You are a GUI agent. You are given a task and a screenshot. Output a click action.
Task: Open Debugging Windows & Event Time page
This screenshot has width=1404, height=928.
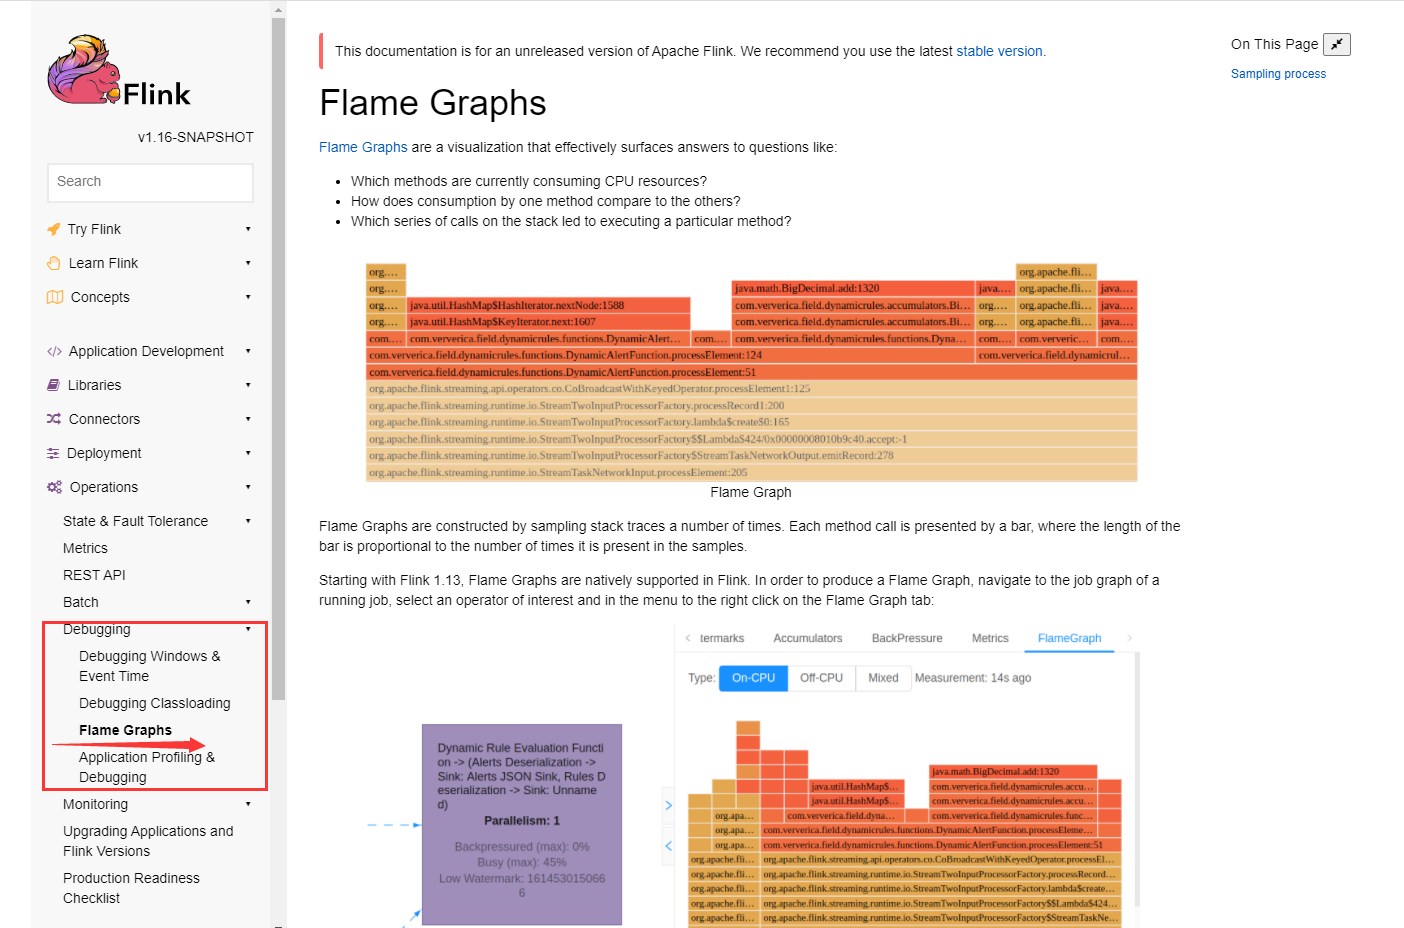(x=150, y=666)
